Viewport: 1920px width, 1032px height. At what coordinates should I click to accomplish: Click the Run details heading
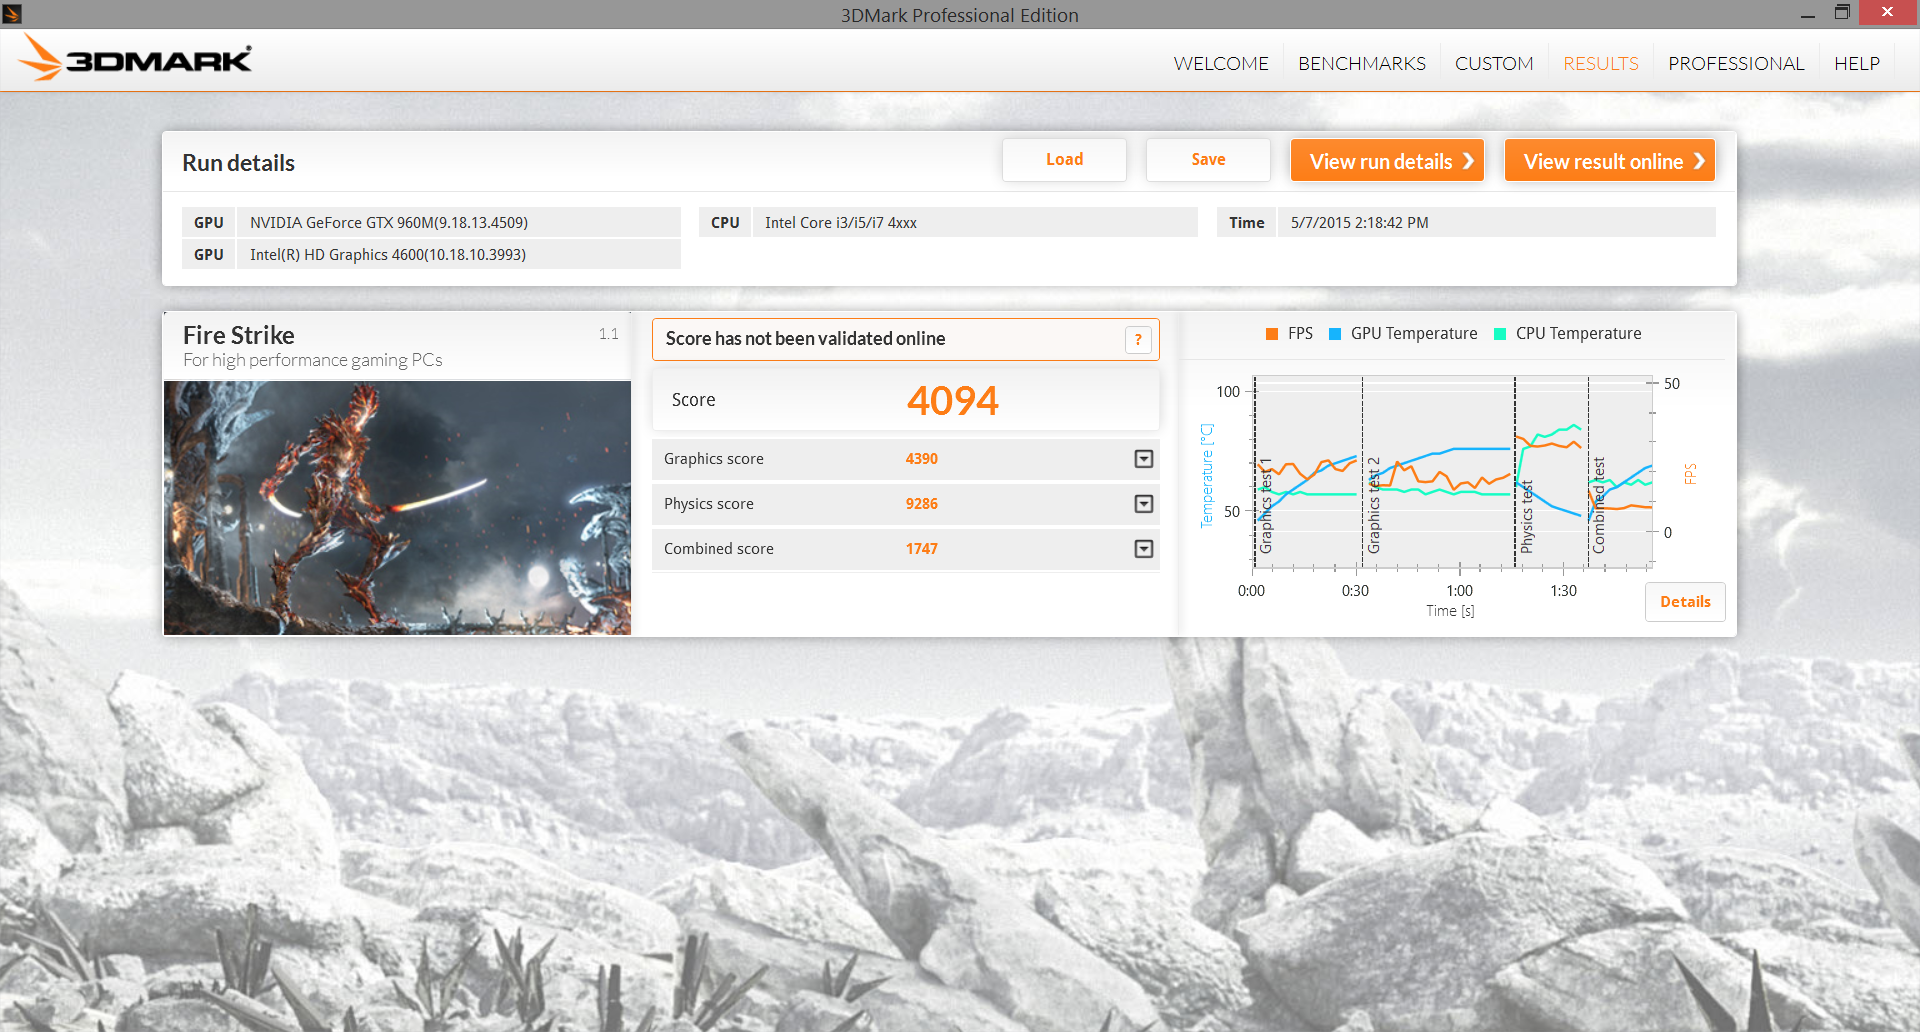coord(238,163)
